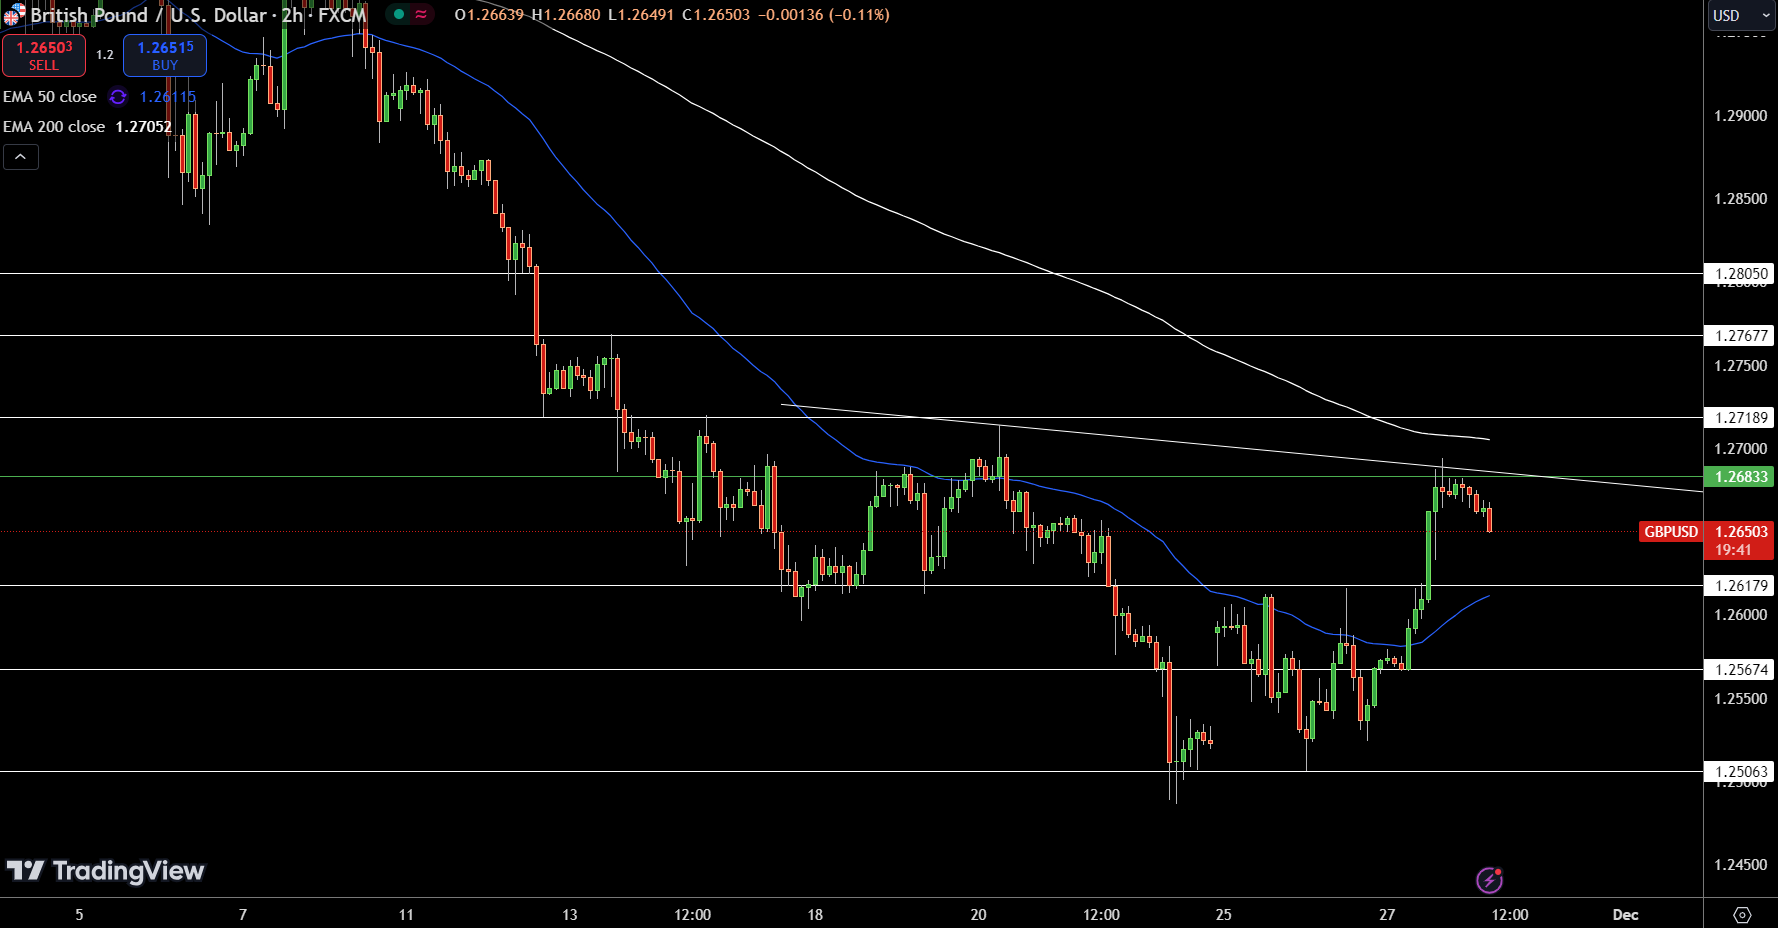Click the red GBPUSD symbol tag
1778x928 pixels.
[1671, 532]
